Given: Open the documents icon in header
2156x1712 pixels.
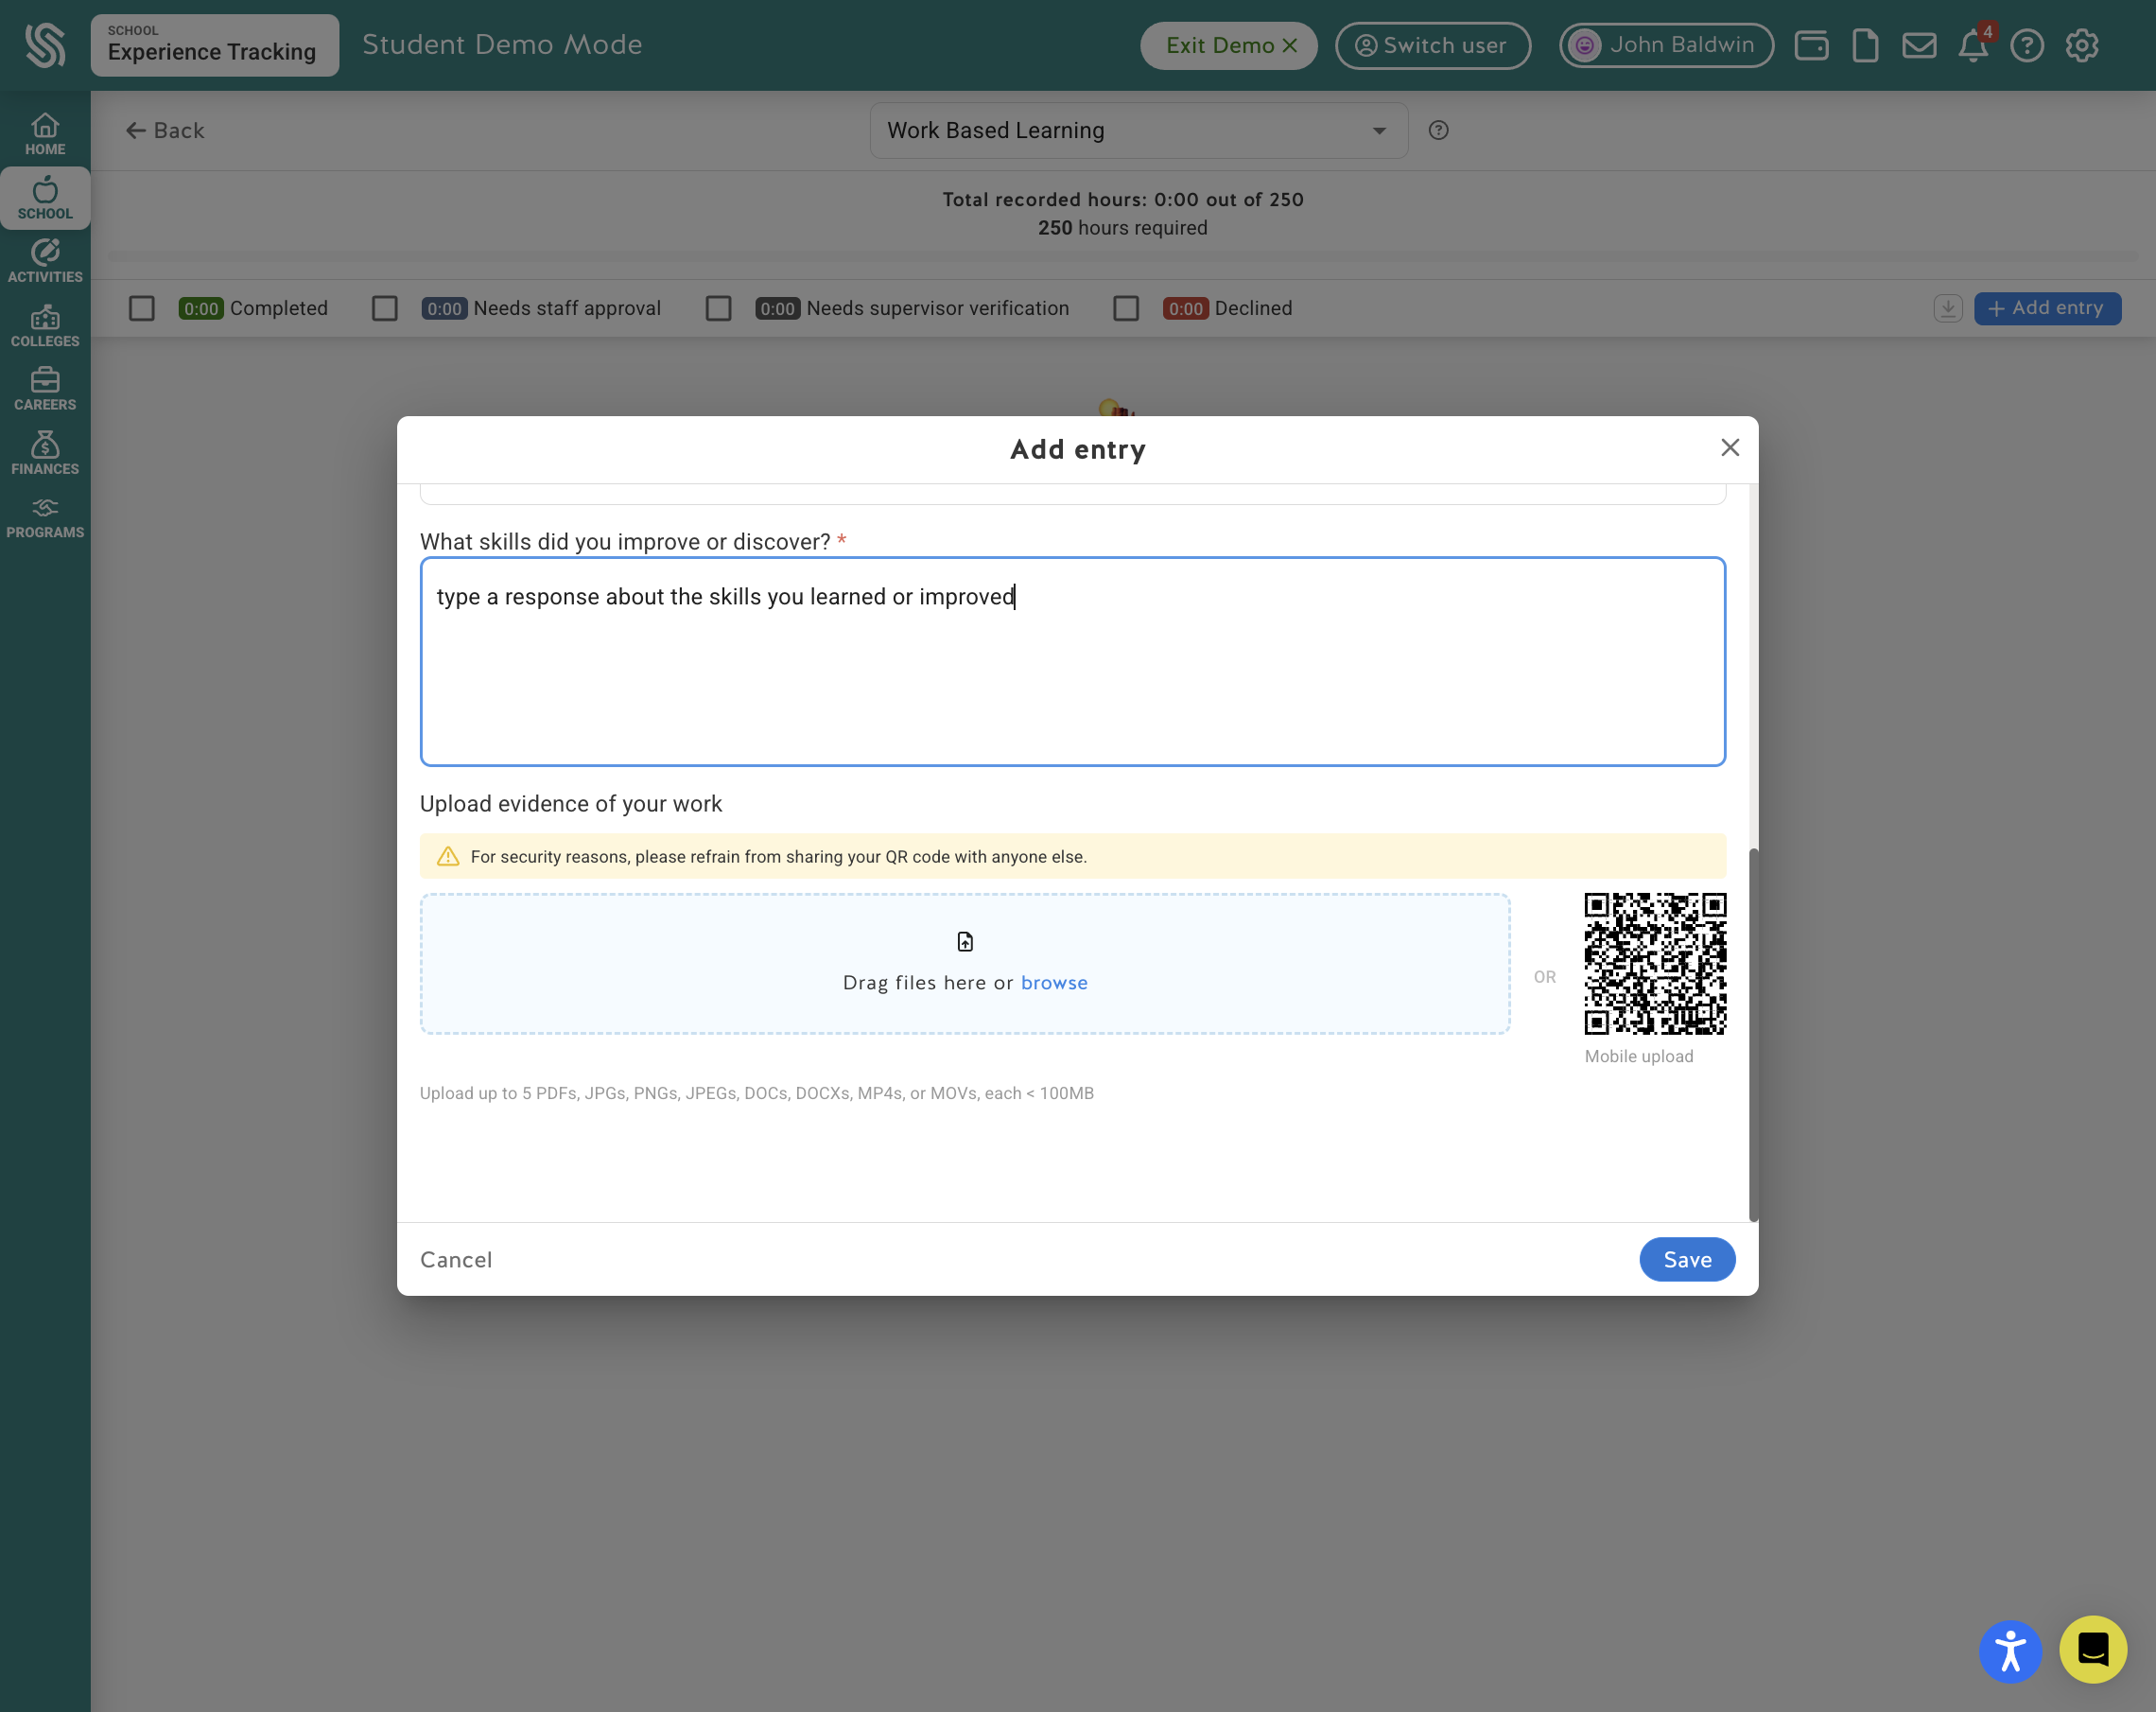Looking at the screenshot, I should click(1865, 45).
